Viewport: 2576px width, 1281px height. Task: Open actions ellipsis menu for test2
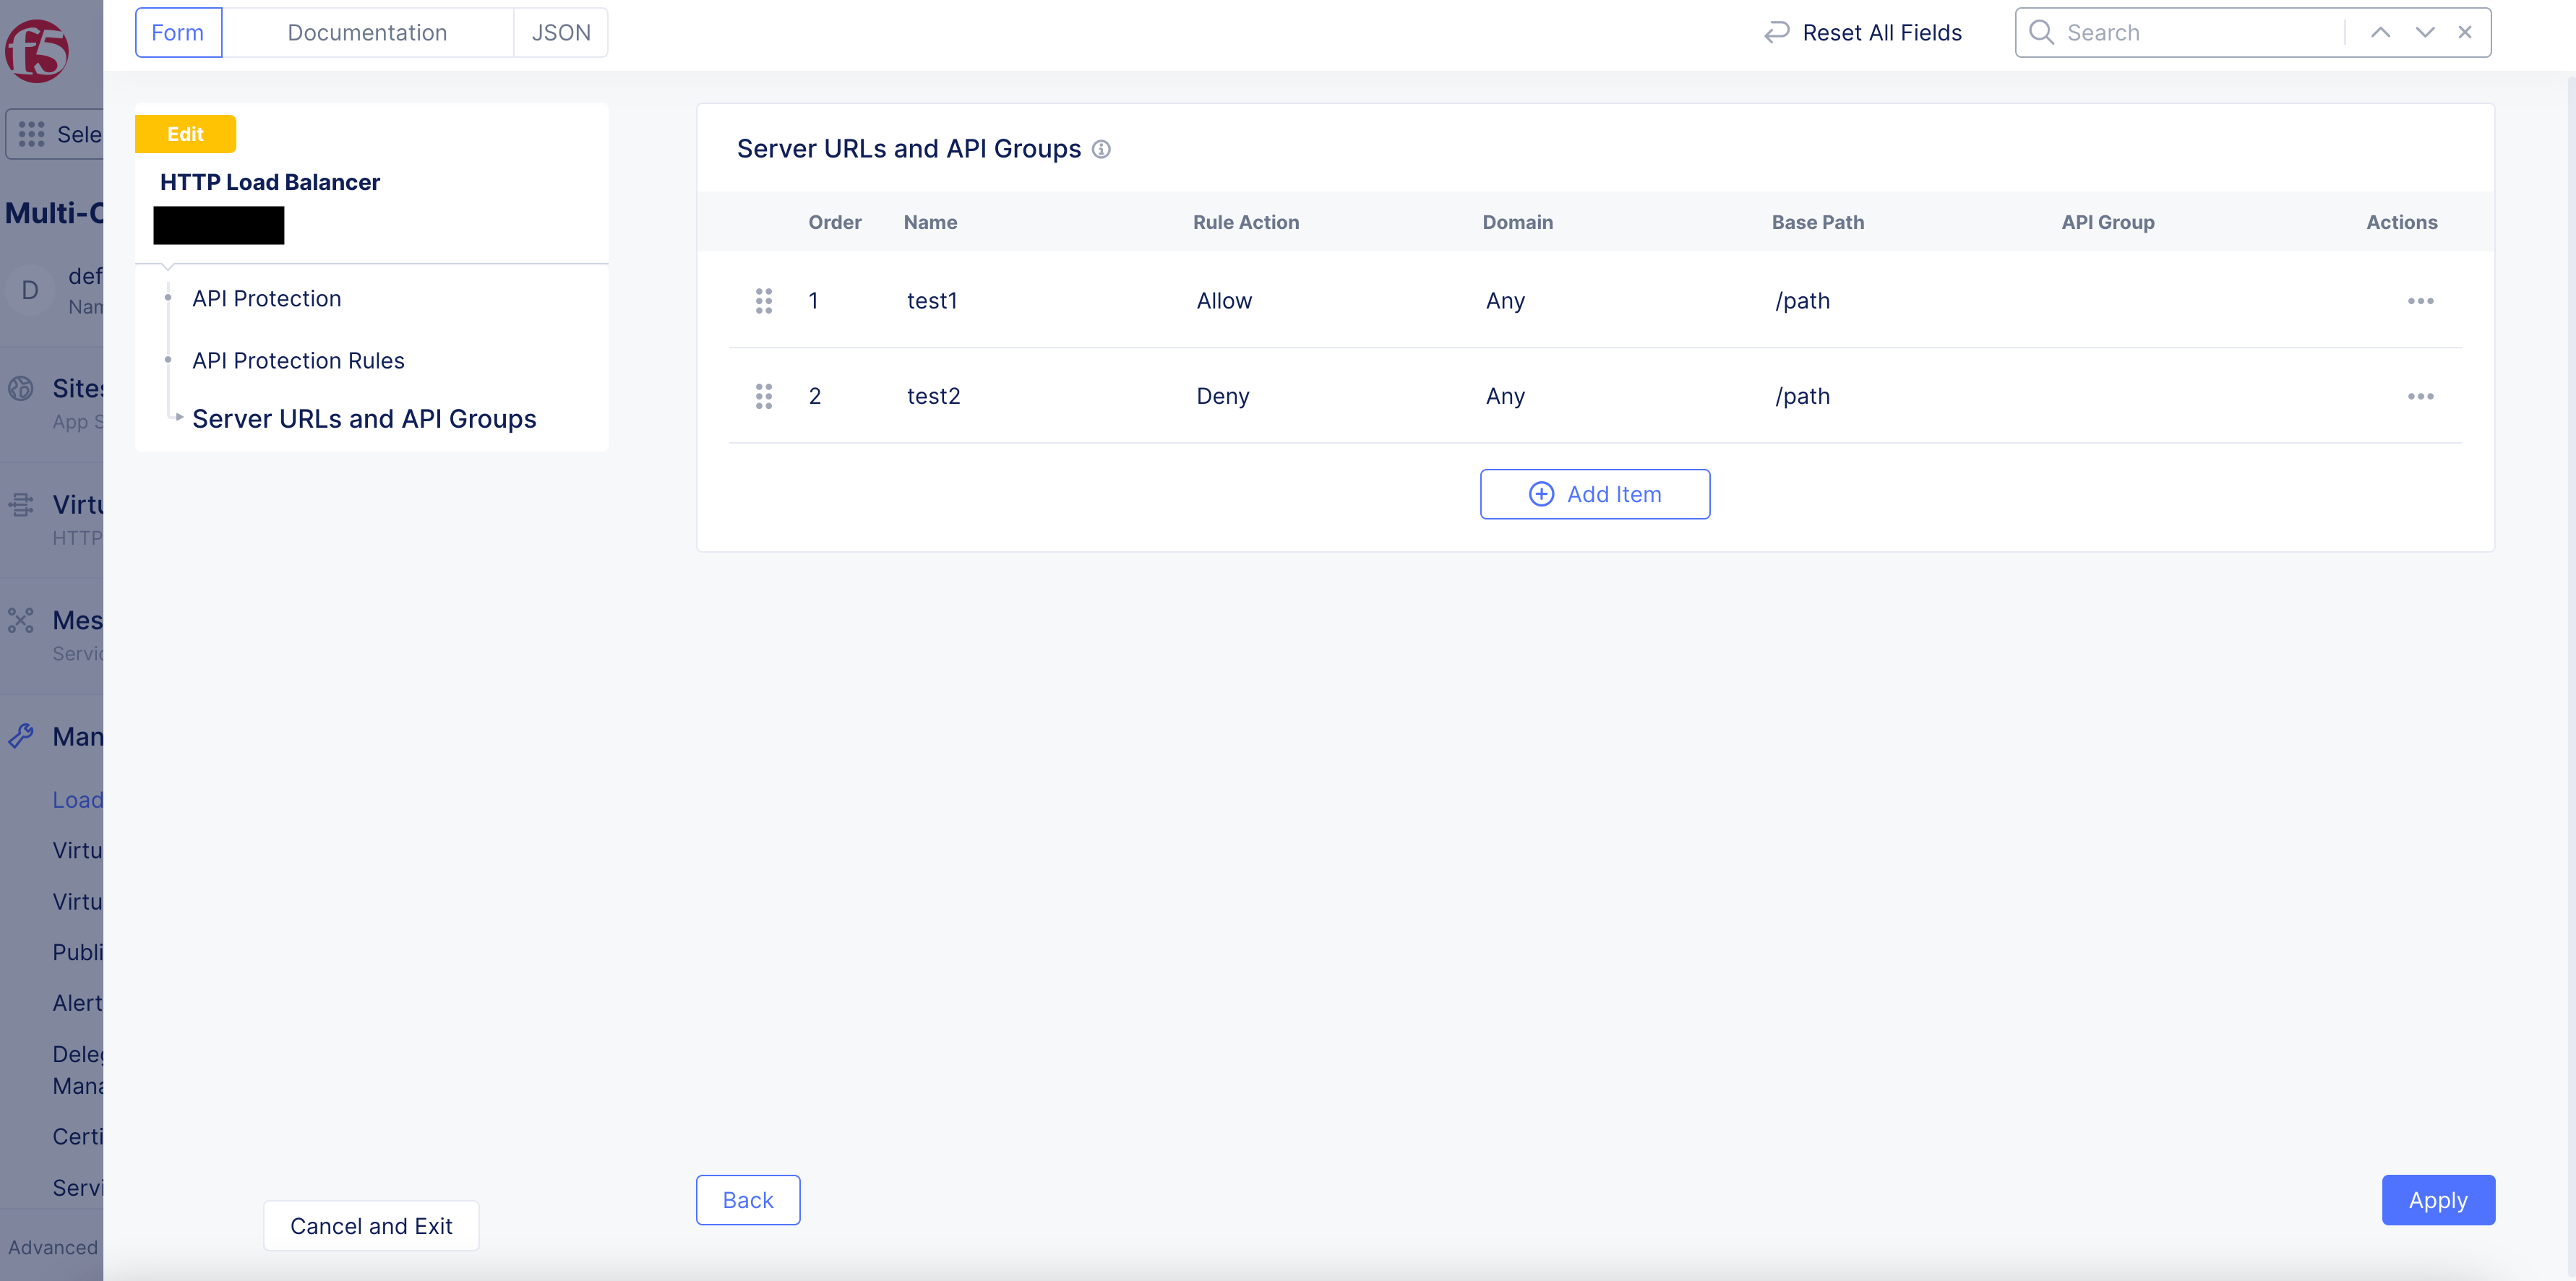pyautogui.click(x=2420, y=396)
